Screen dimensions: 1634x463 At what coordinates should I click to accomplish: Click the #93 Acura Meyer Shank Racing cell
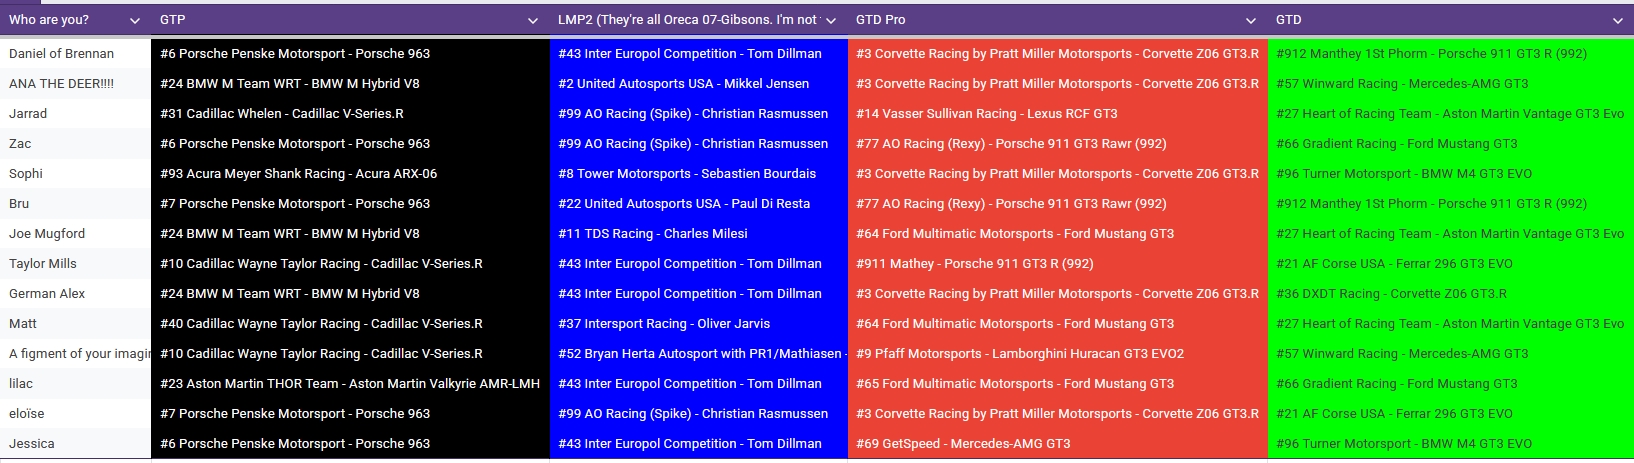299,174
